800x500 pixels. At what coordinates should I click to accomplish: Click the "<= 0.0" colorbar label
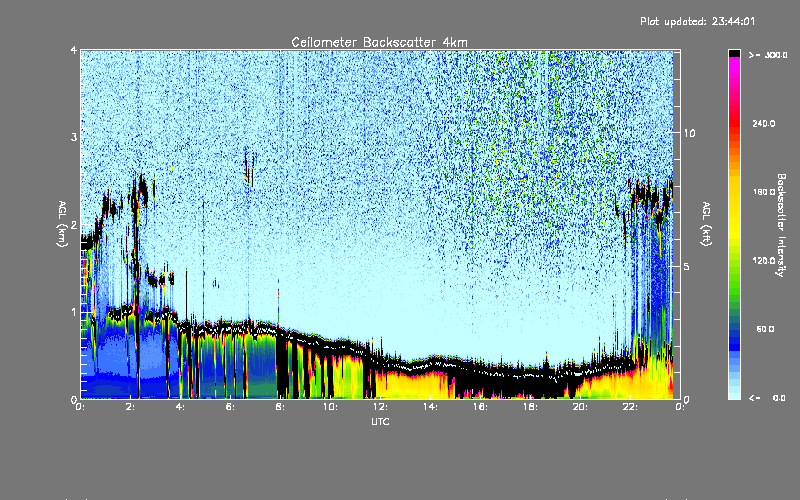click(x=768, y=398)
